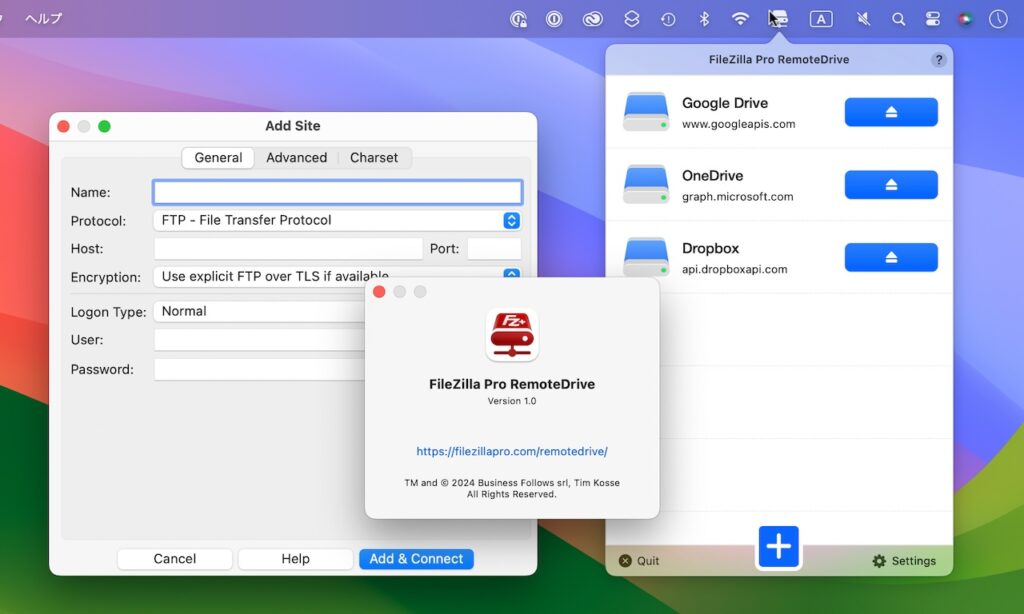Click the Dropbox disk icon
The height and width of the screenshot is (614, 1024).
pos(645,257)
